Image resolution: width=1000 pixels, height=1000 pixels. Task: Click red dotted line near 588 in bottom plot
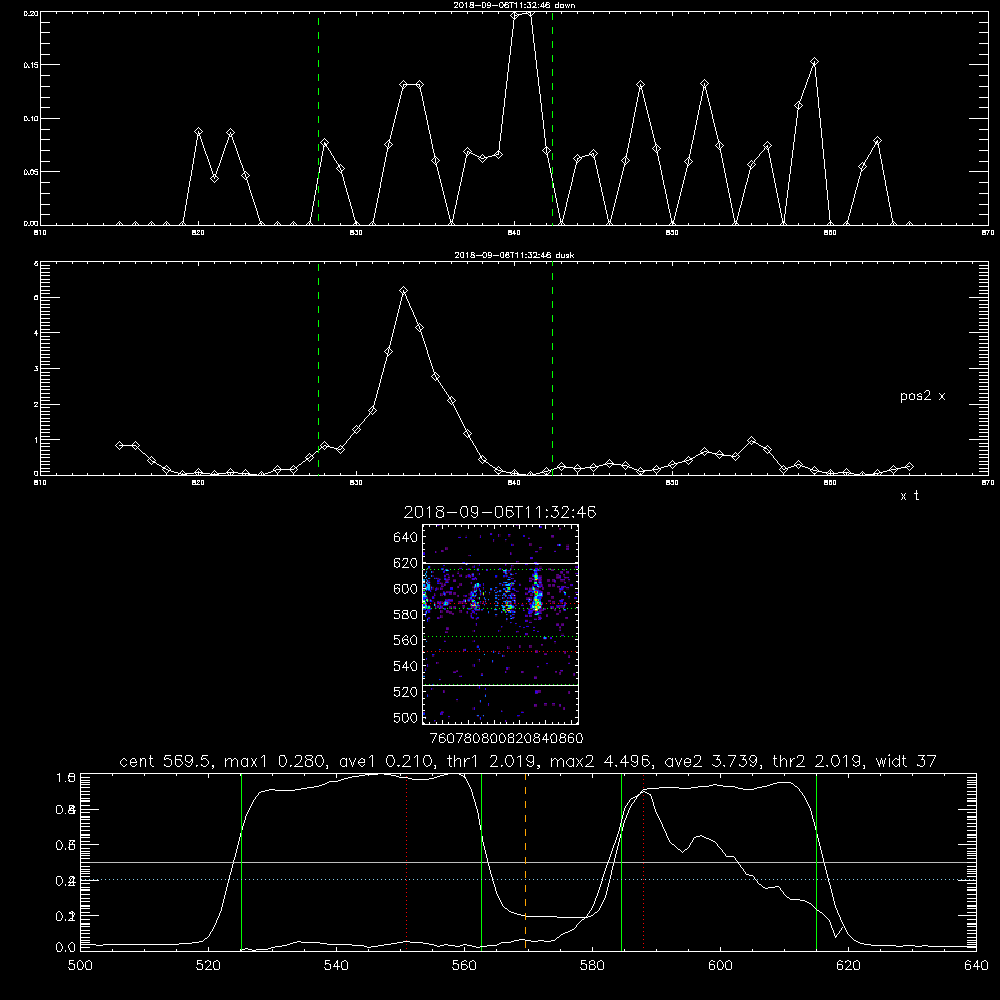pyautogui.click(x=643, y=861)
